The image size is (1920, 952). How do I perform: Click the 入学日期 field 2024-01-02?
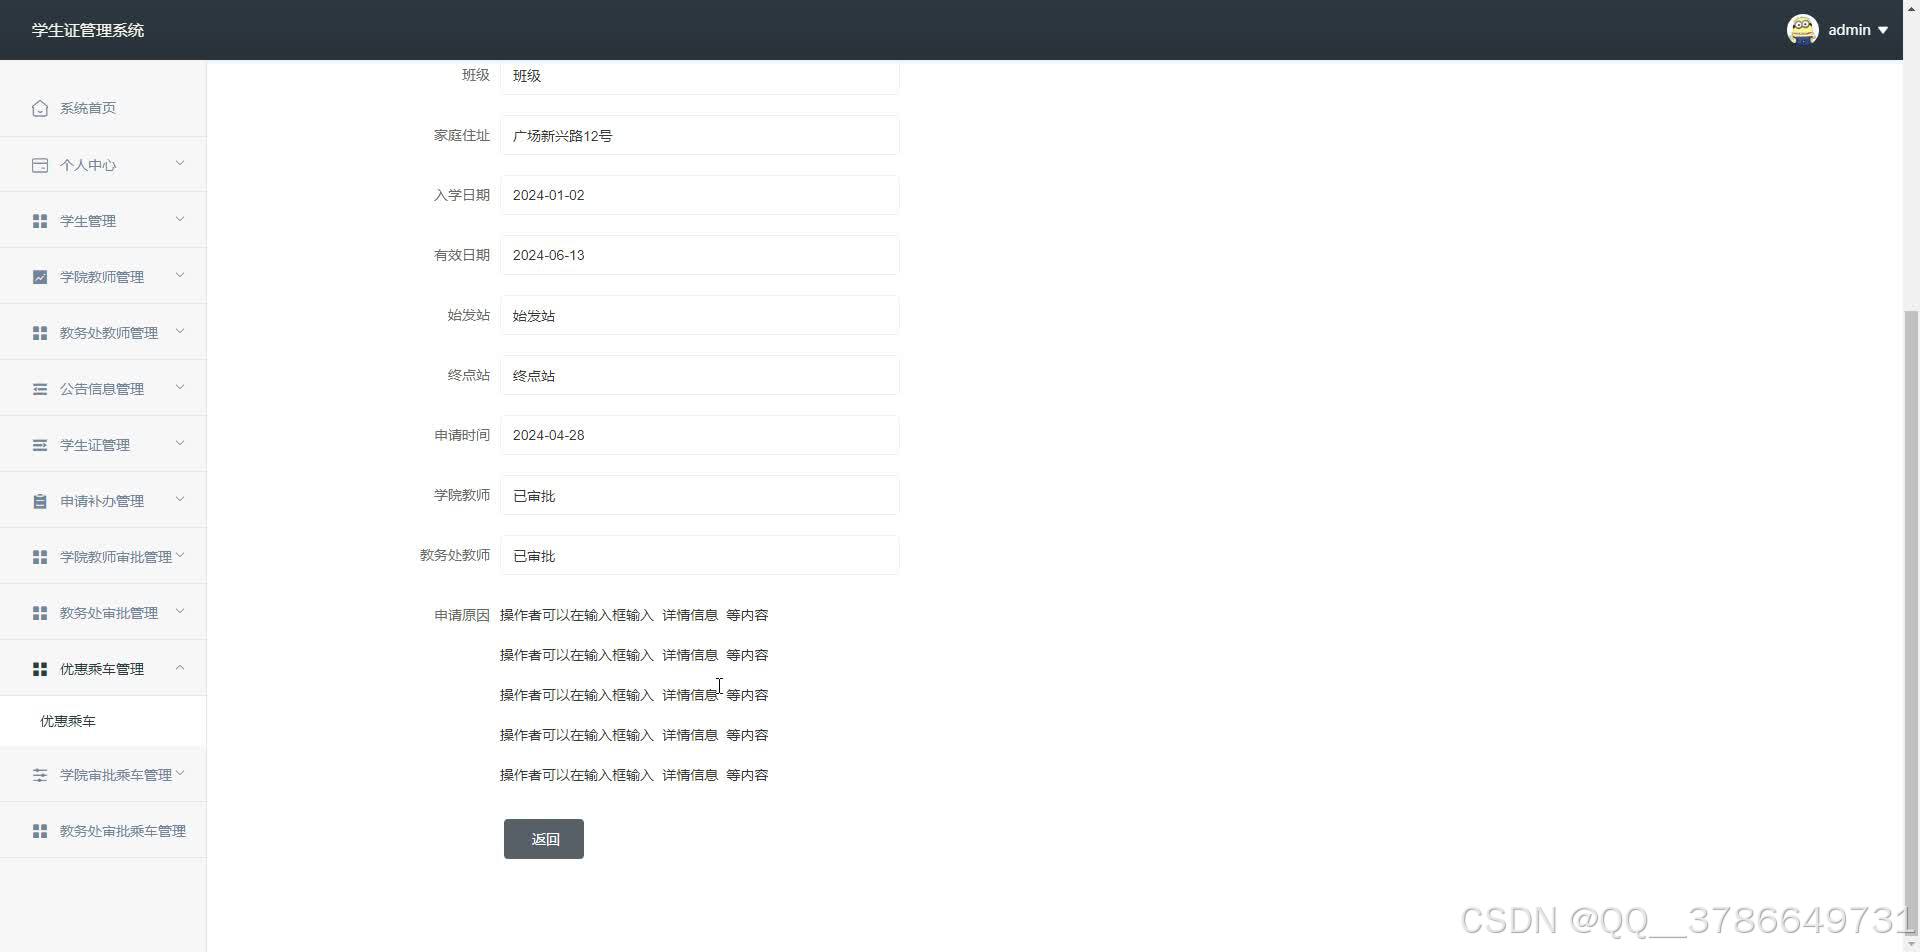700,195
